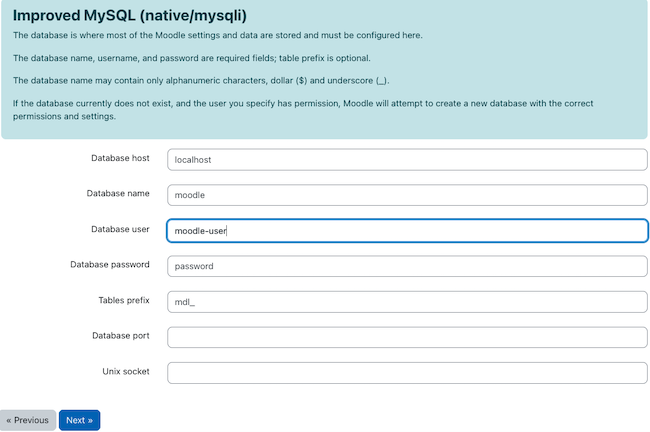Place the cursor in the Database user field
Image resolution: width=650 pixels, height=432 pixels.
pos(407,230)
